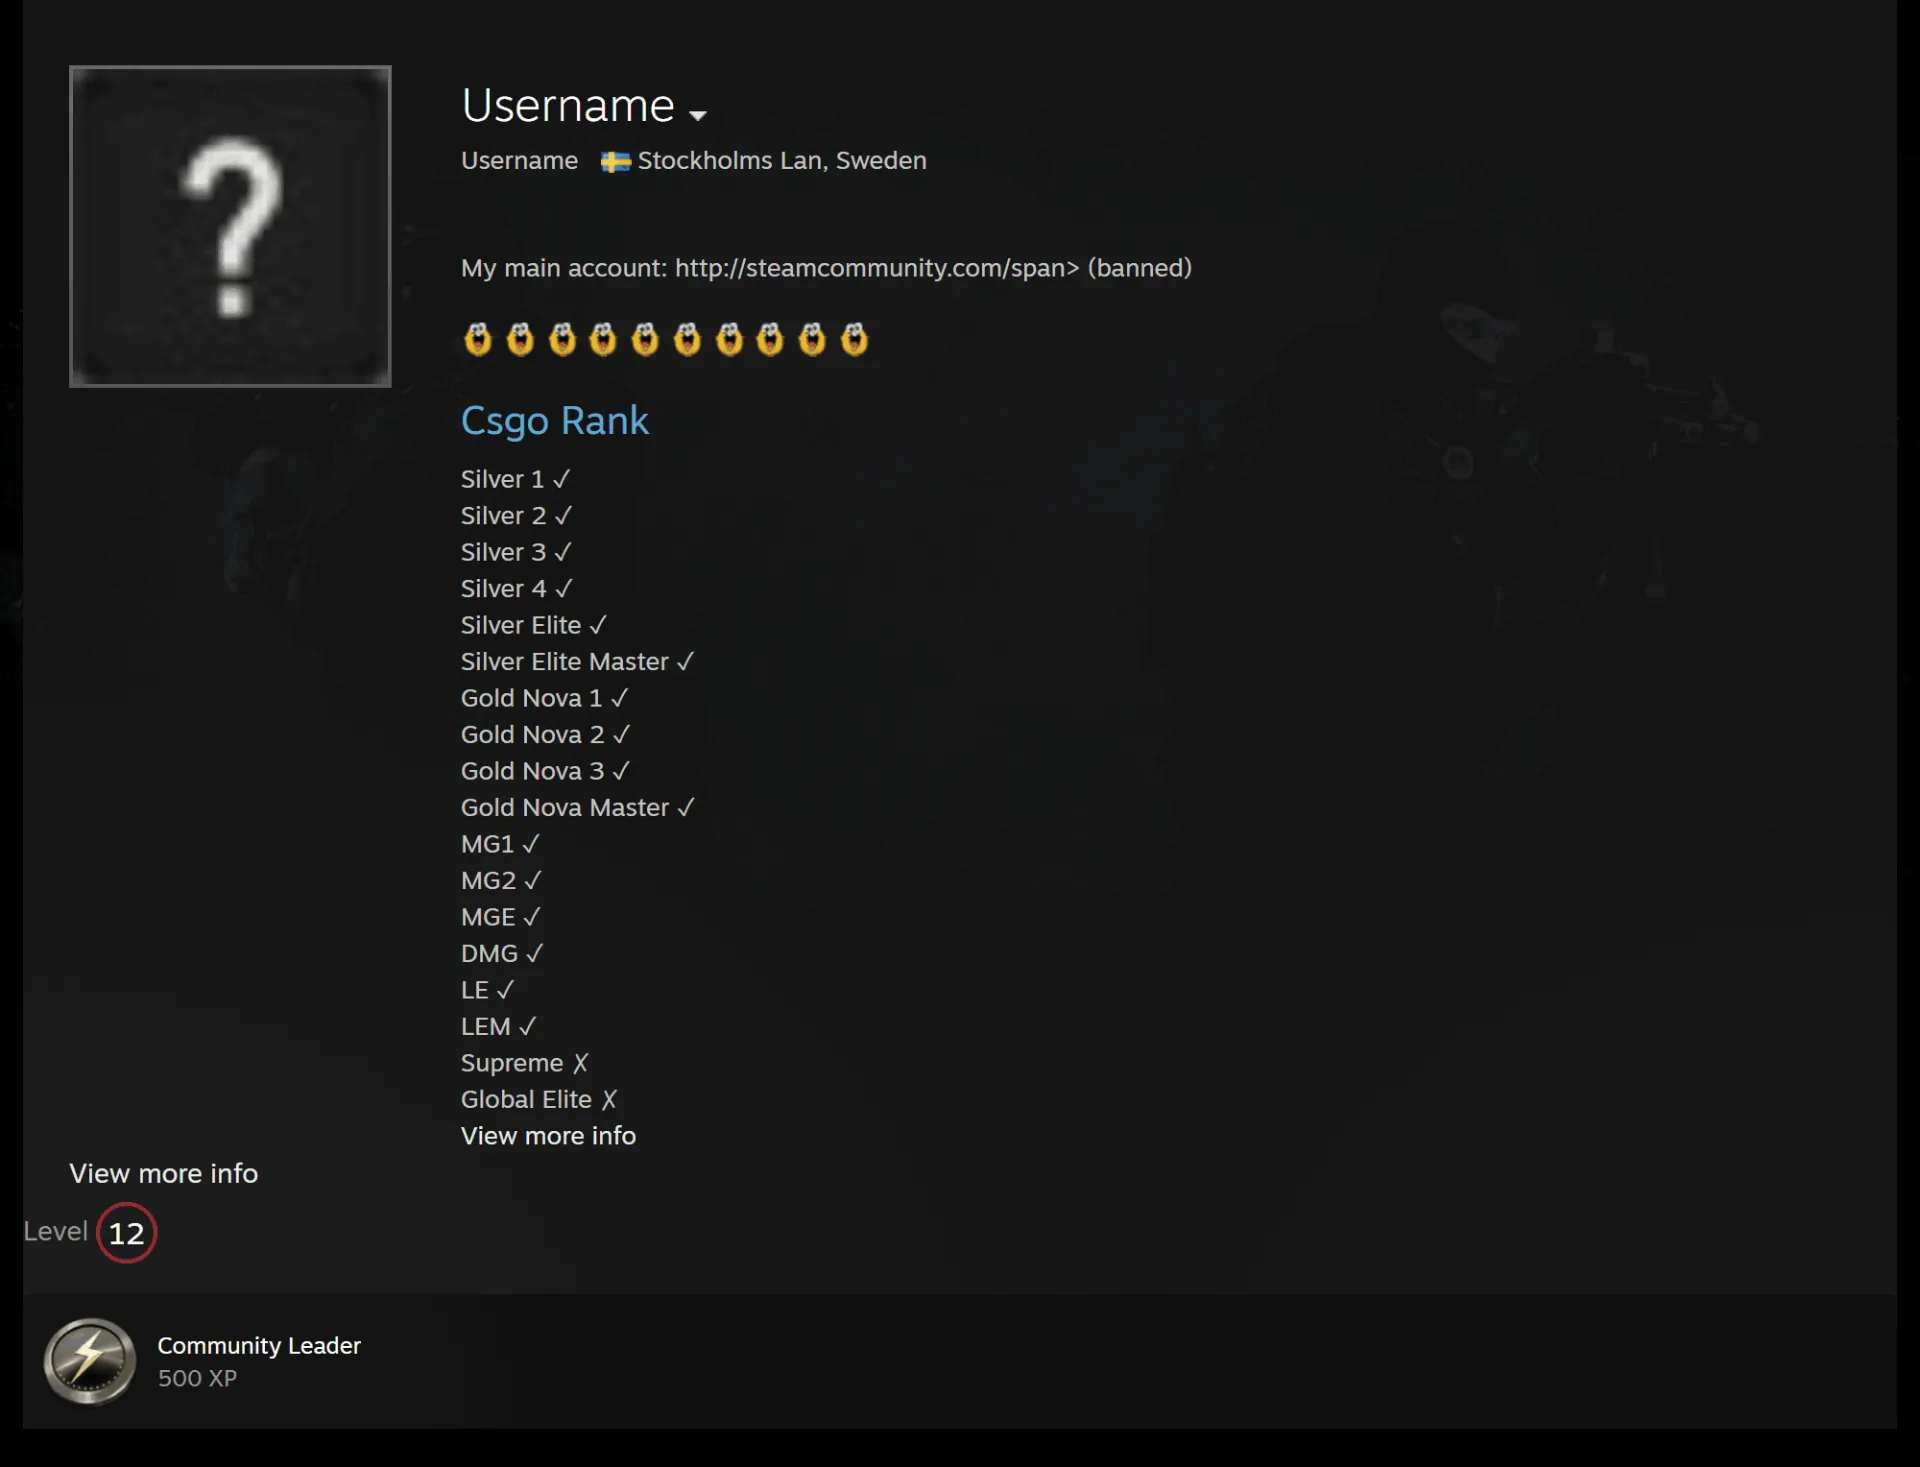
Task: Click the X mark beside Supreme
Action: click(x=581, y=1063)
